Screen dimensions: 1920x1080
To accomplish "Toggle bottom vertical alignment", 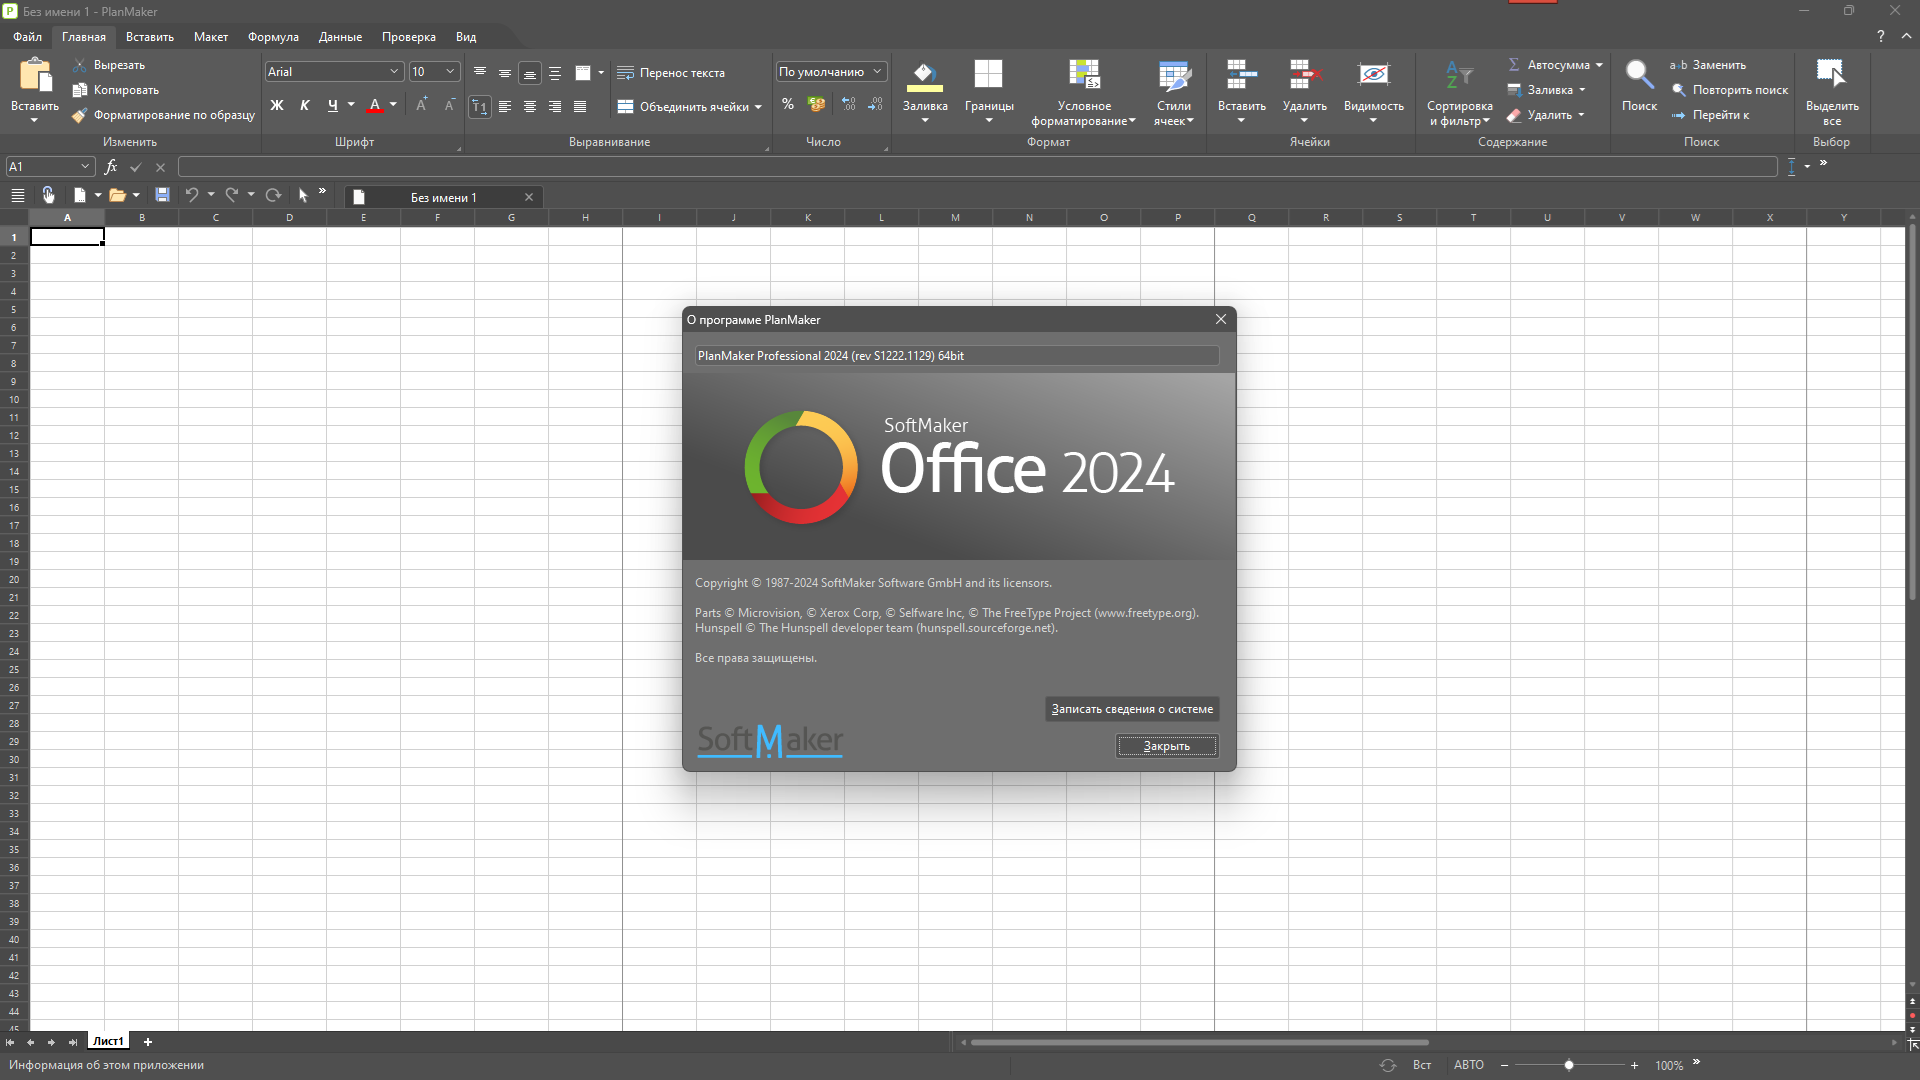I will [530, 73].
